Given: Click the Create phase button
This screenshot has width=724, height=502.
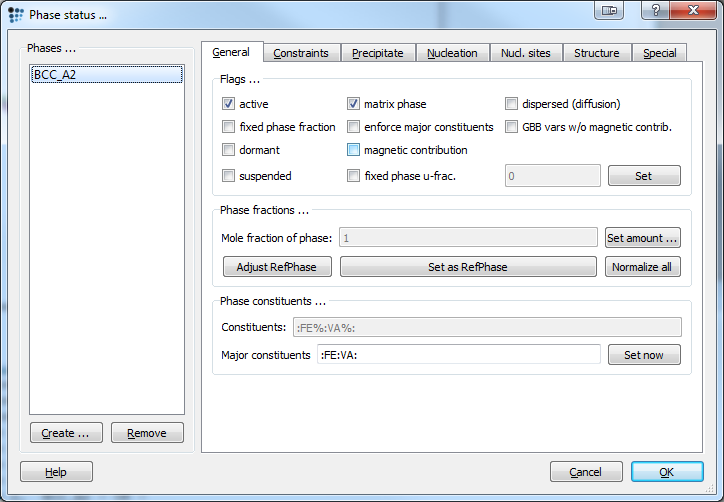Looking at the screenshot, I should point(66,433).
